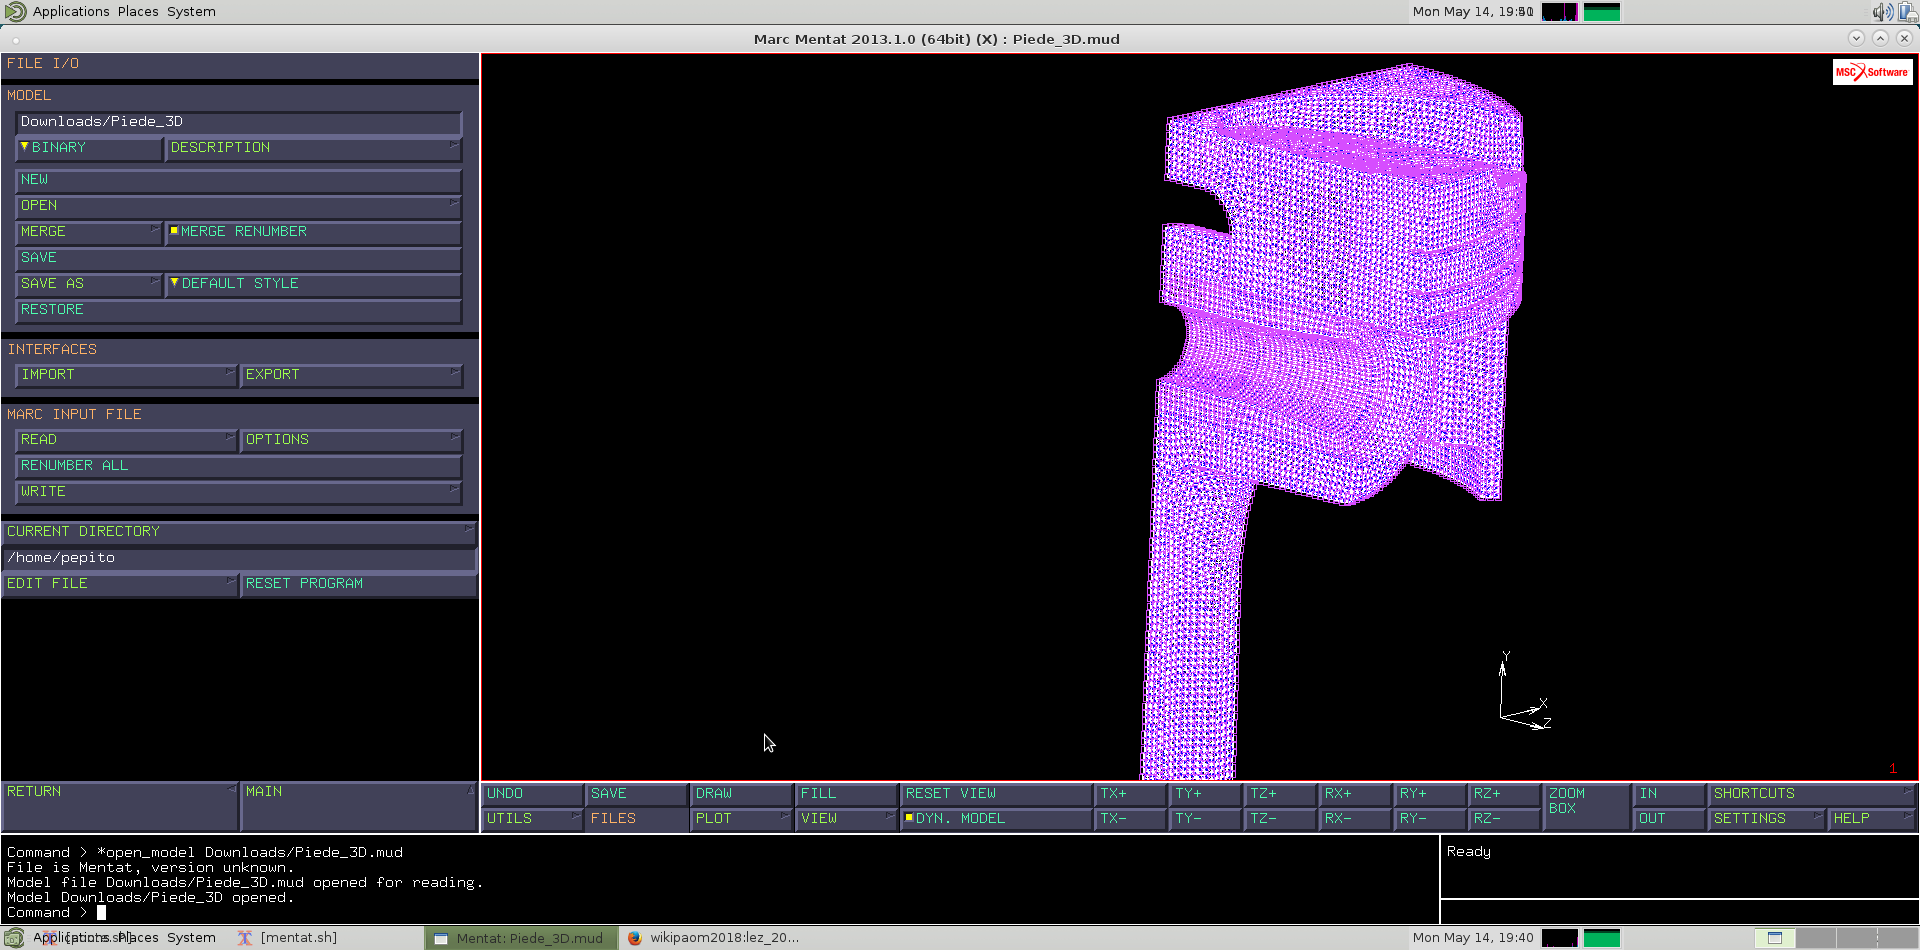Open PLOT settings in toolbar
Screen dimensions: 1920x950
[742, 819]
